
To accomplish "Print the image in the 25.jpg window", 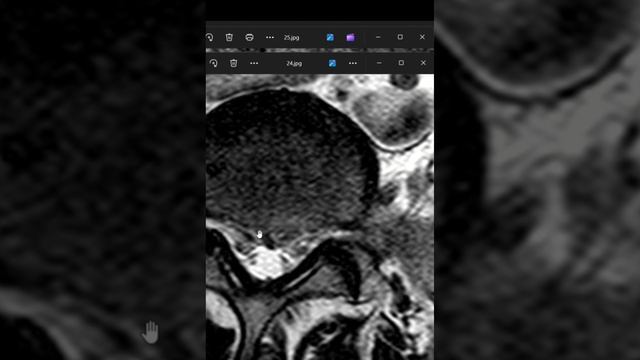I will tap(249, 37).
